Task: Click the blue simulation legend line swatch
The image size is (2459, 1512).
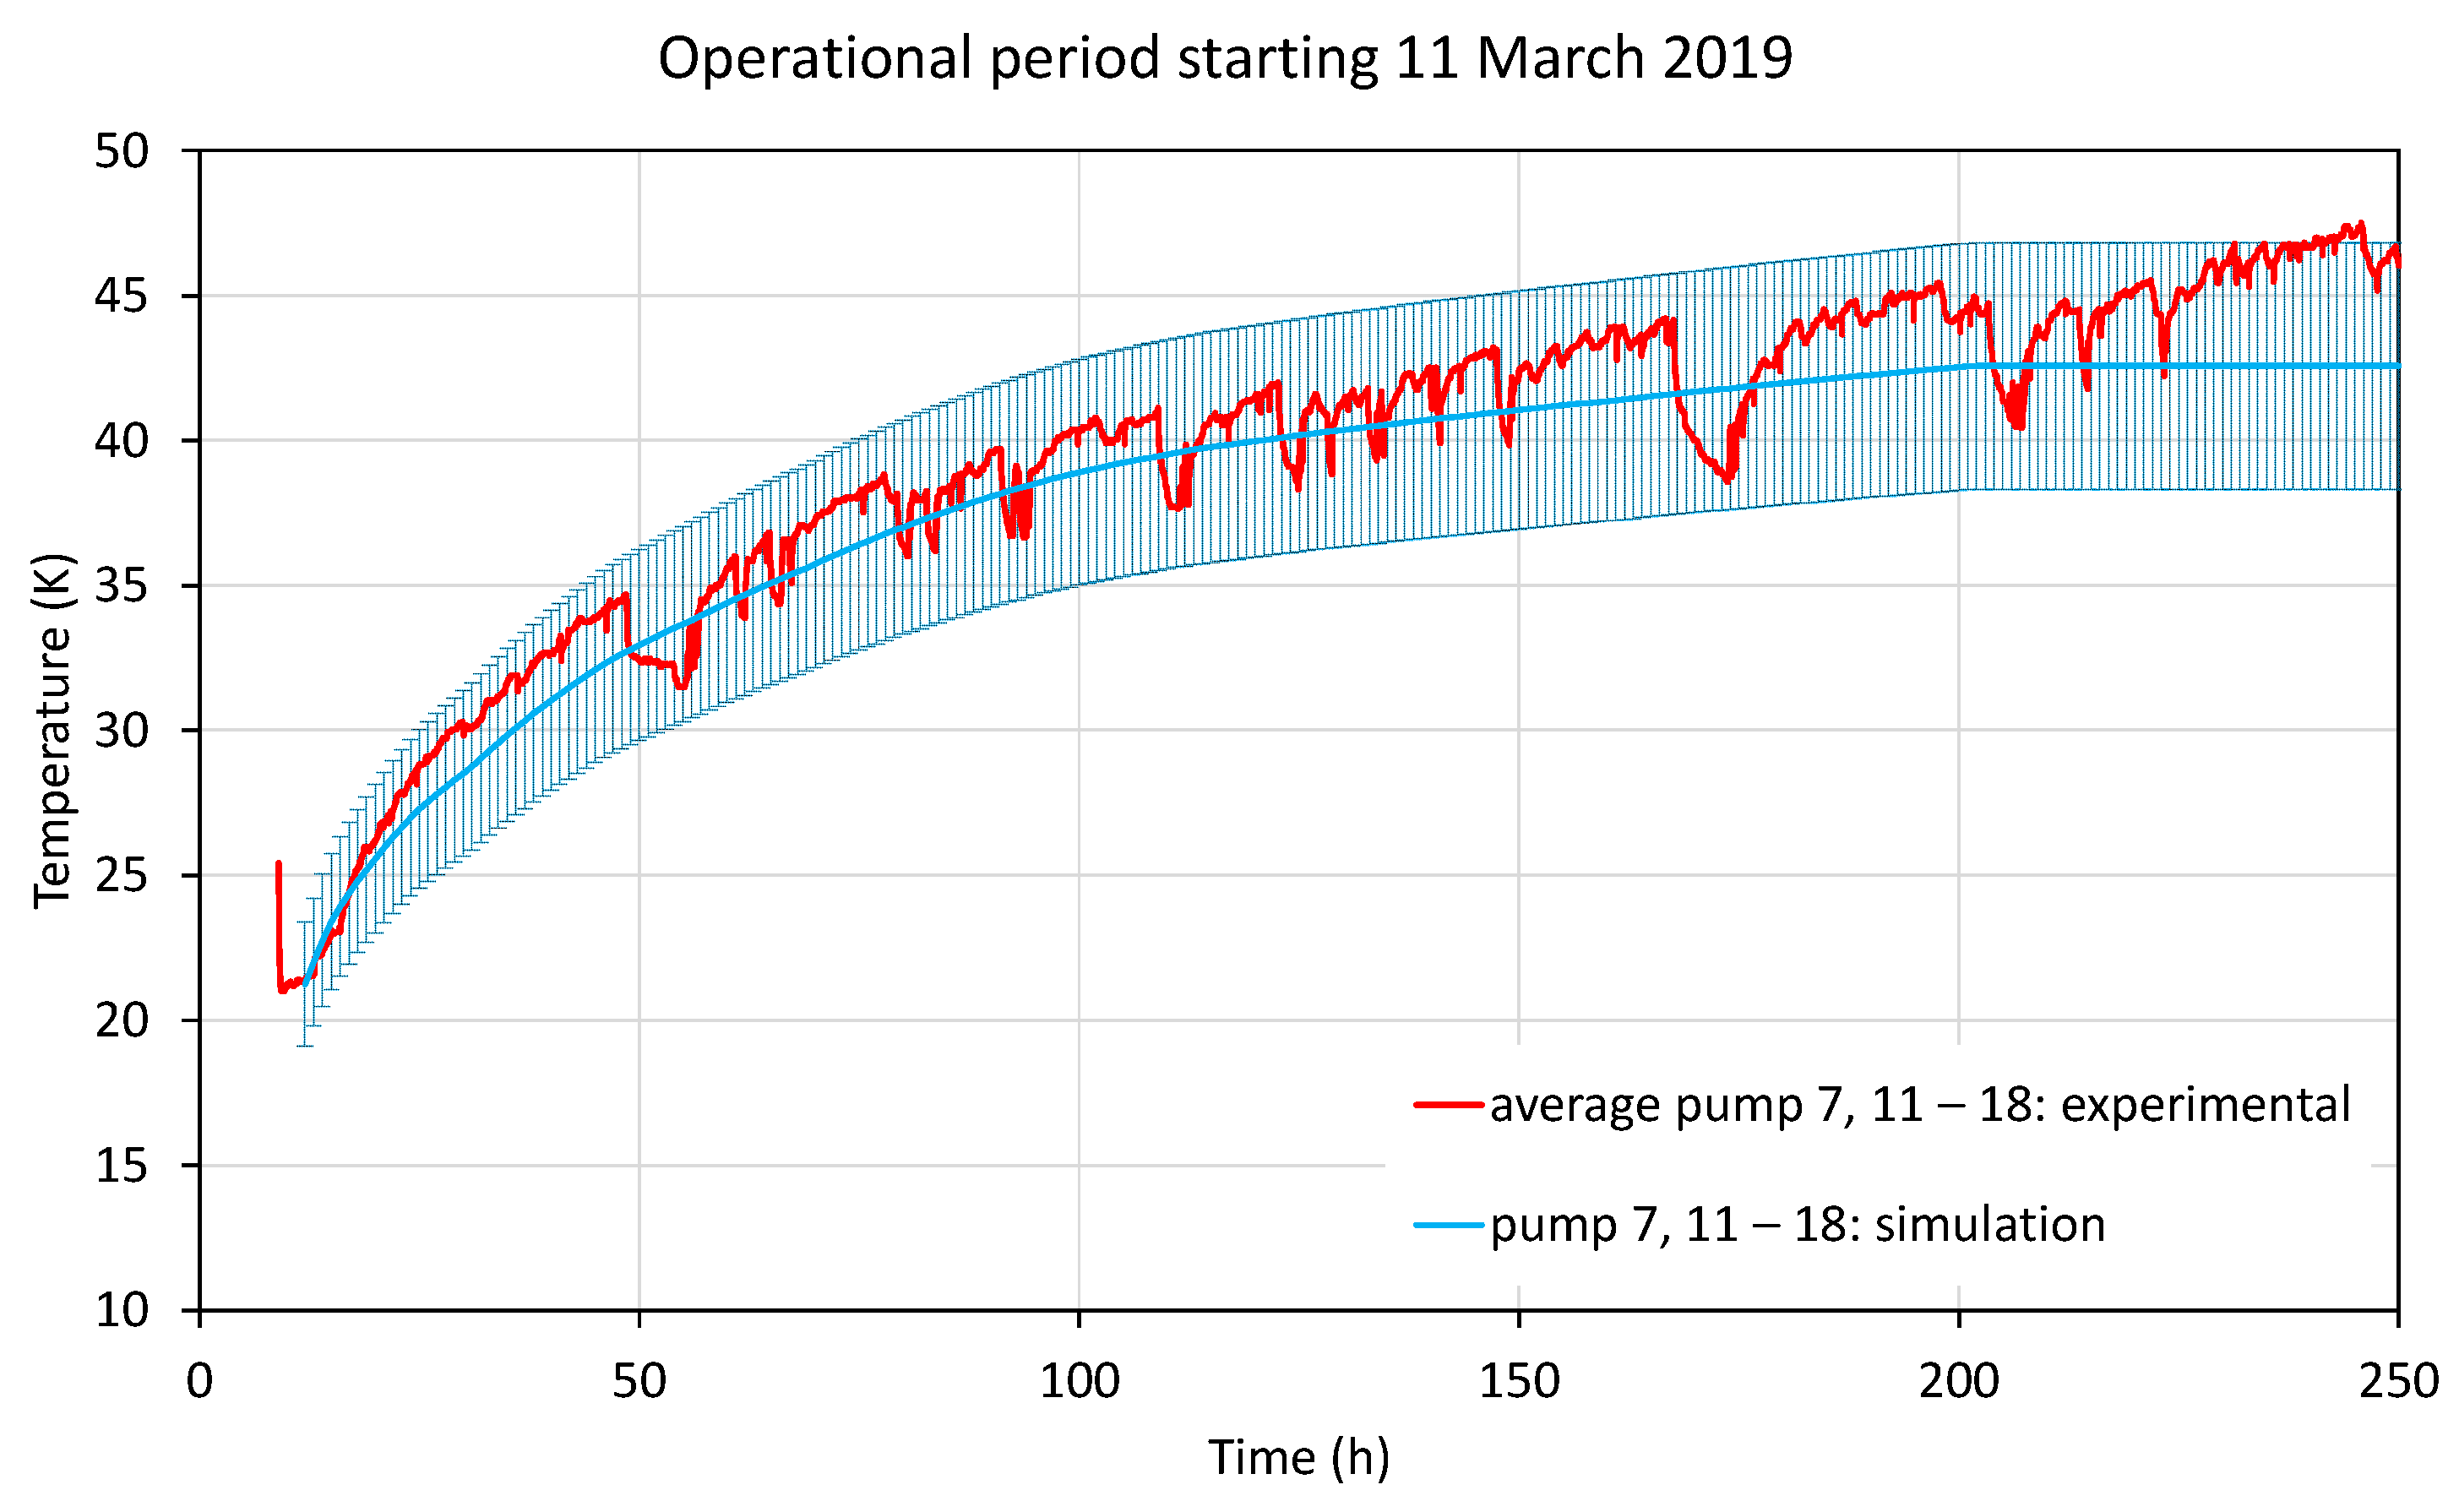Action: coord(1448,1225)
